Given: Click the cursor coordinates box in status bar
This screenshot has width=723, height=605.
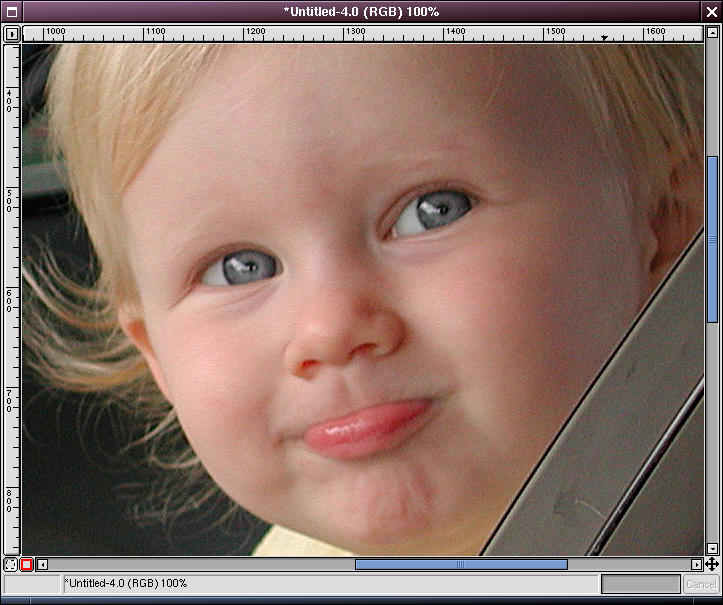Looking at the screenshot, I should tap(32, 584).
